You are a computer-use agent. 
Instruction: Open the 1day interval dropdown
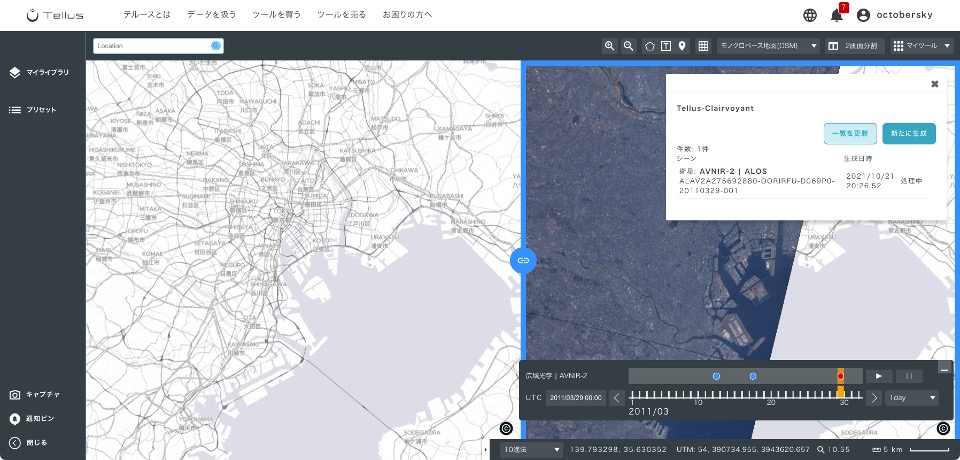point(912,398)
